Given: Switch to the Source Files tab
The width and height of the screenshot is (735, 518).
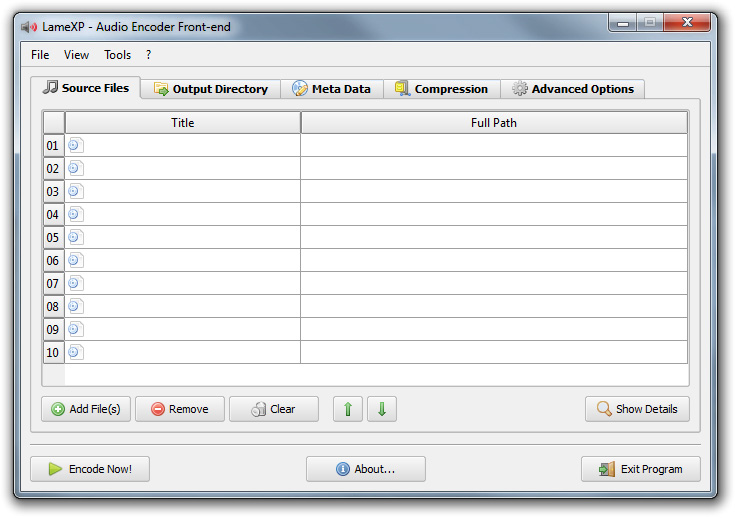Looking at the screenshot, I should [86, 88].
